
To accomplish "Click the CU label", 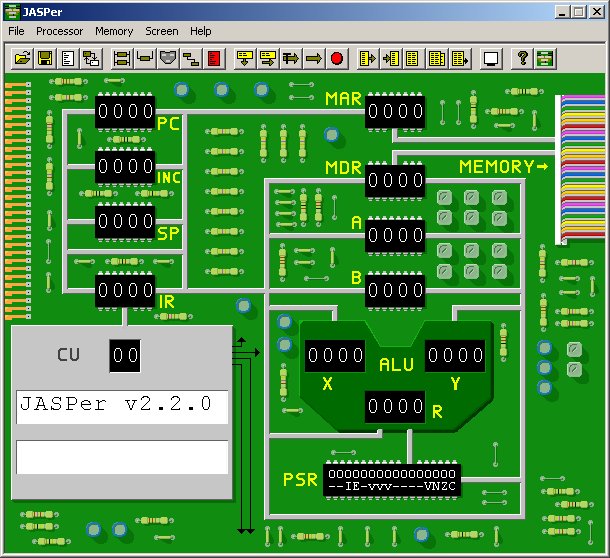I will 68,355.
